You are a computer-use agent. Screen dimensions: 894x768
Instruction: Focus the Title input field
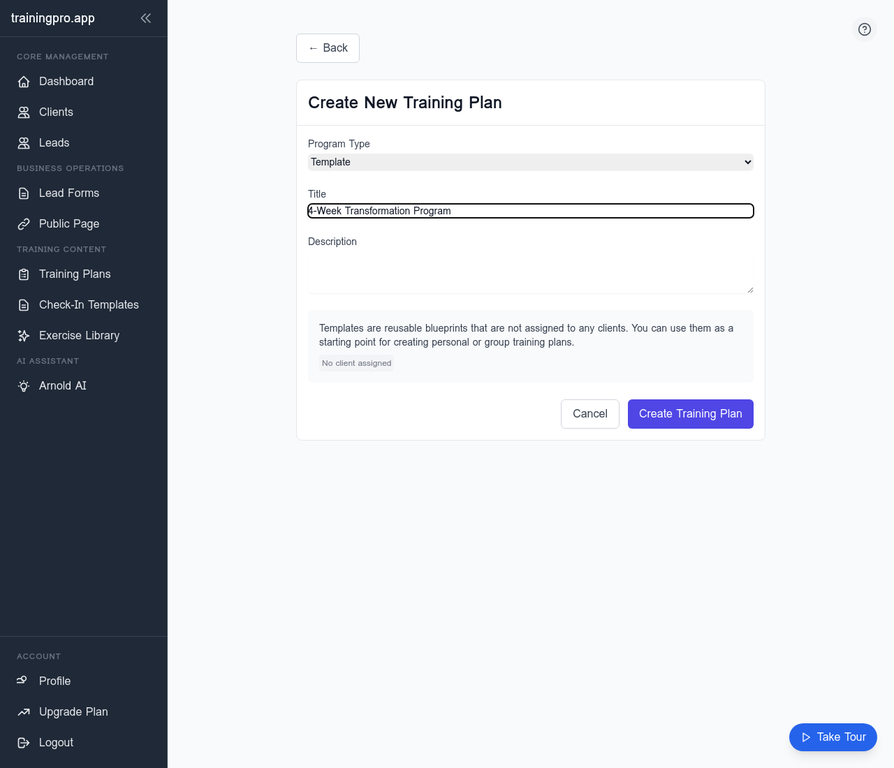pyautogui.click(x=530, y=211)
